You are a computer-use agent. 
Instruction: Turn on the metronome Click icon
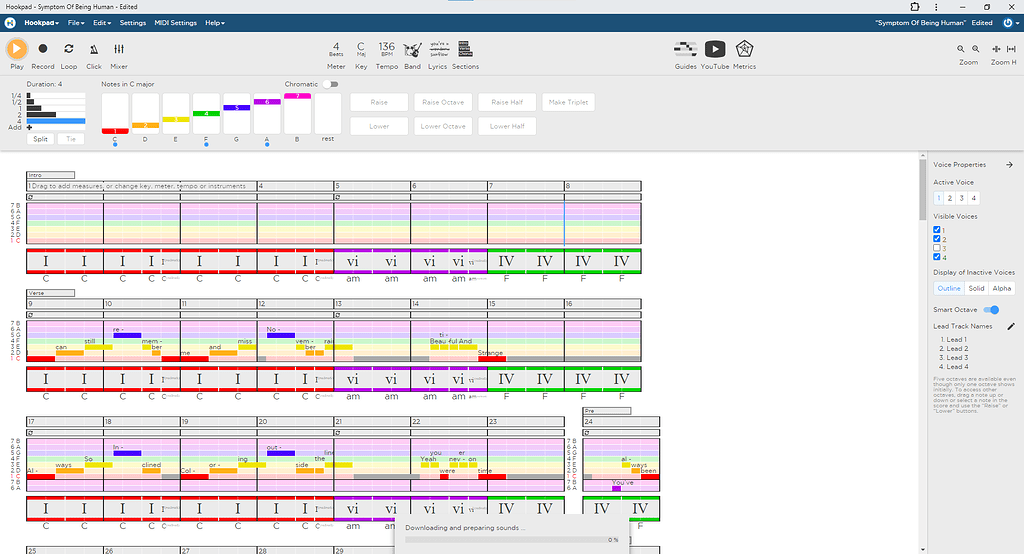[94, 48]
